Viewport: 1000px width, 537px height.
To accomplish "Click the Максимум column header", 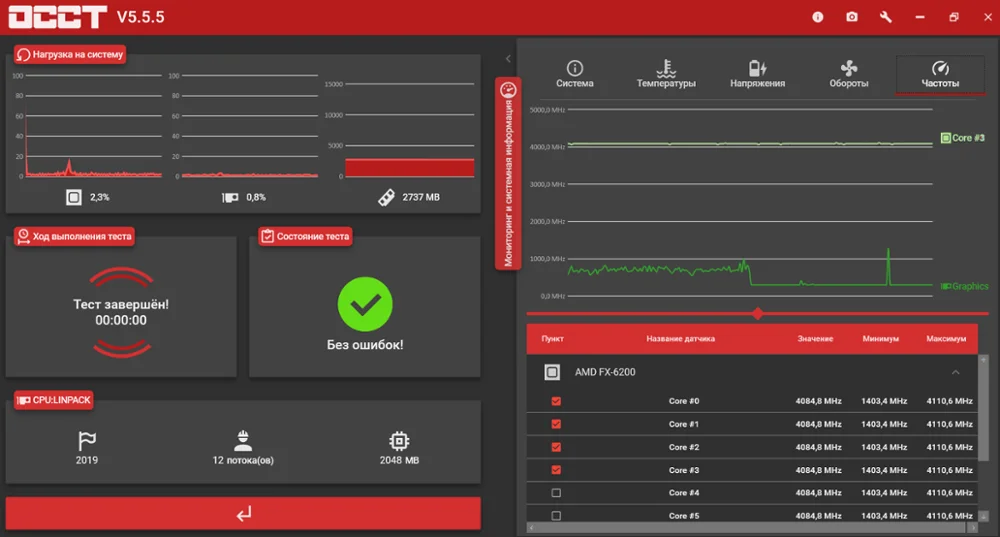I will click(946, 339).
